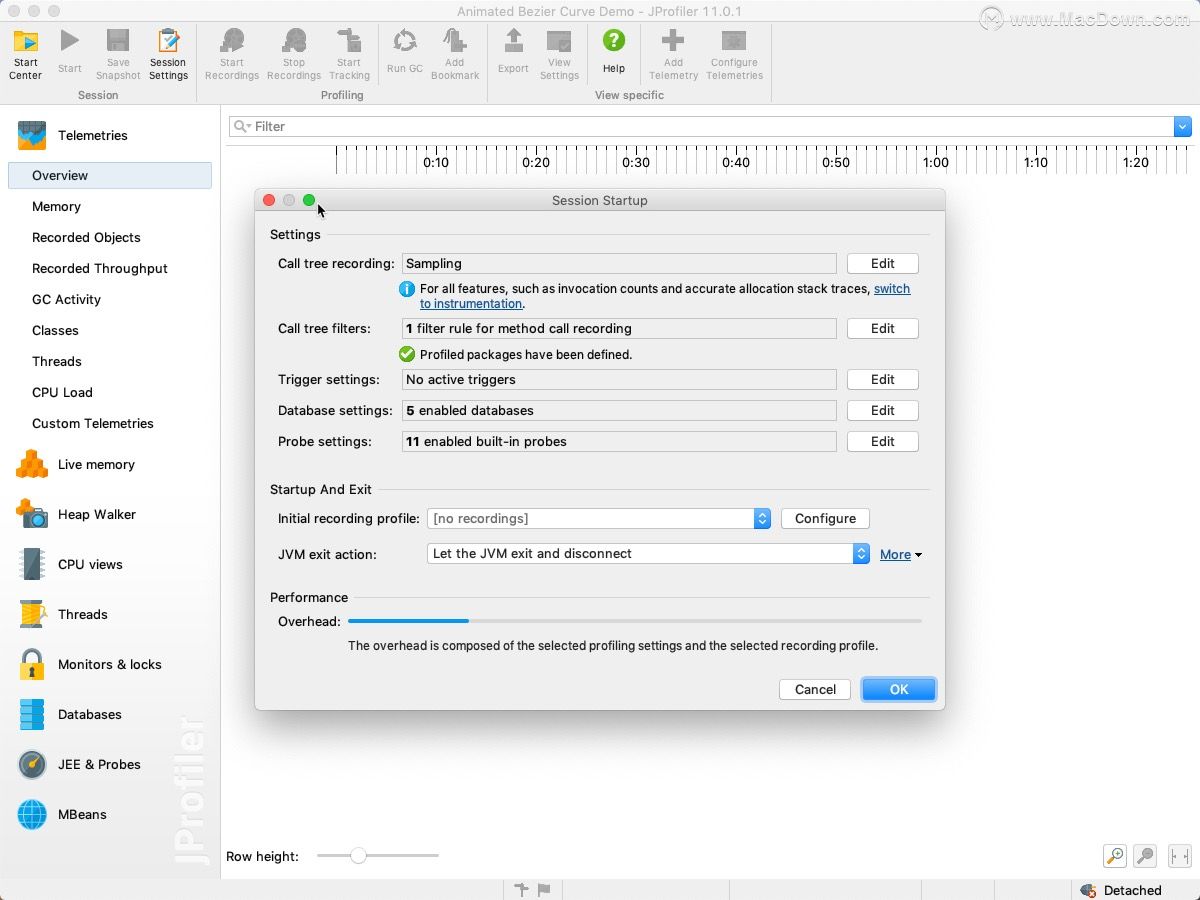Click the Add Bookmark icon

[455, 55]
